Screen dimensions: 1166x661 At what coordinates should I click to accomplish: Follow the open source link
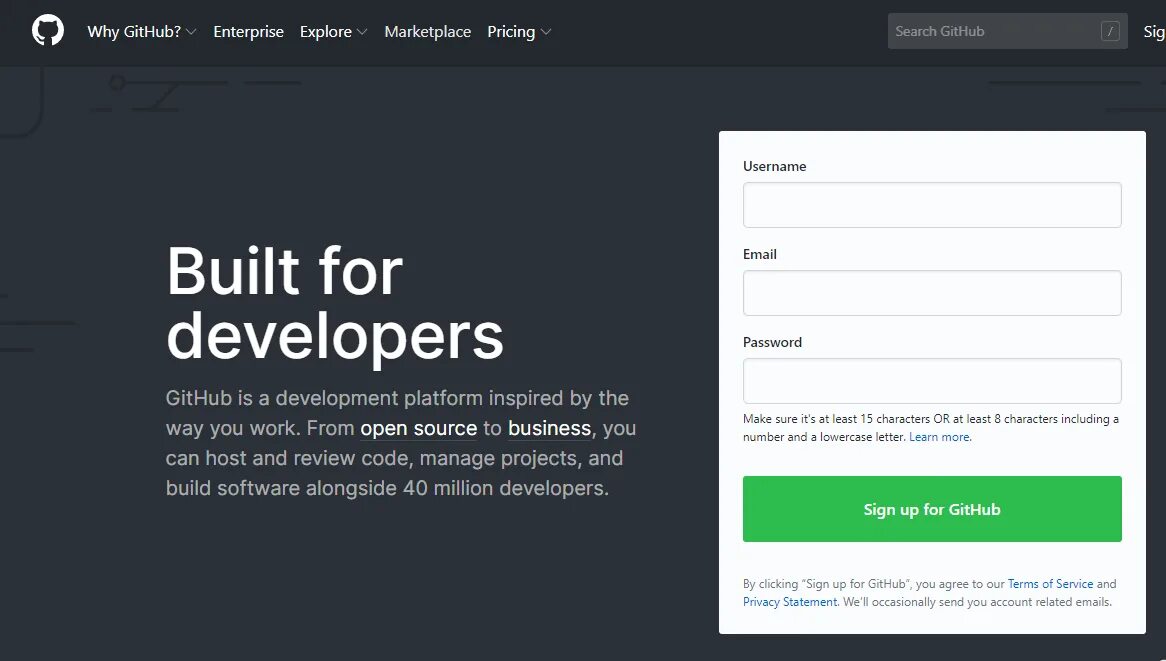coord(419,428)
